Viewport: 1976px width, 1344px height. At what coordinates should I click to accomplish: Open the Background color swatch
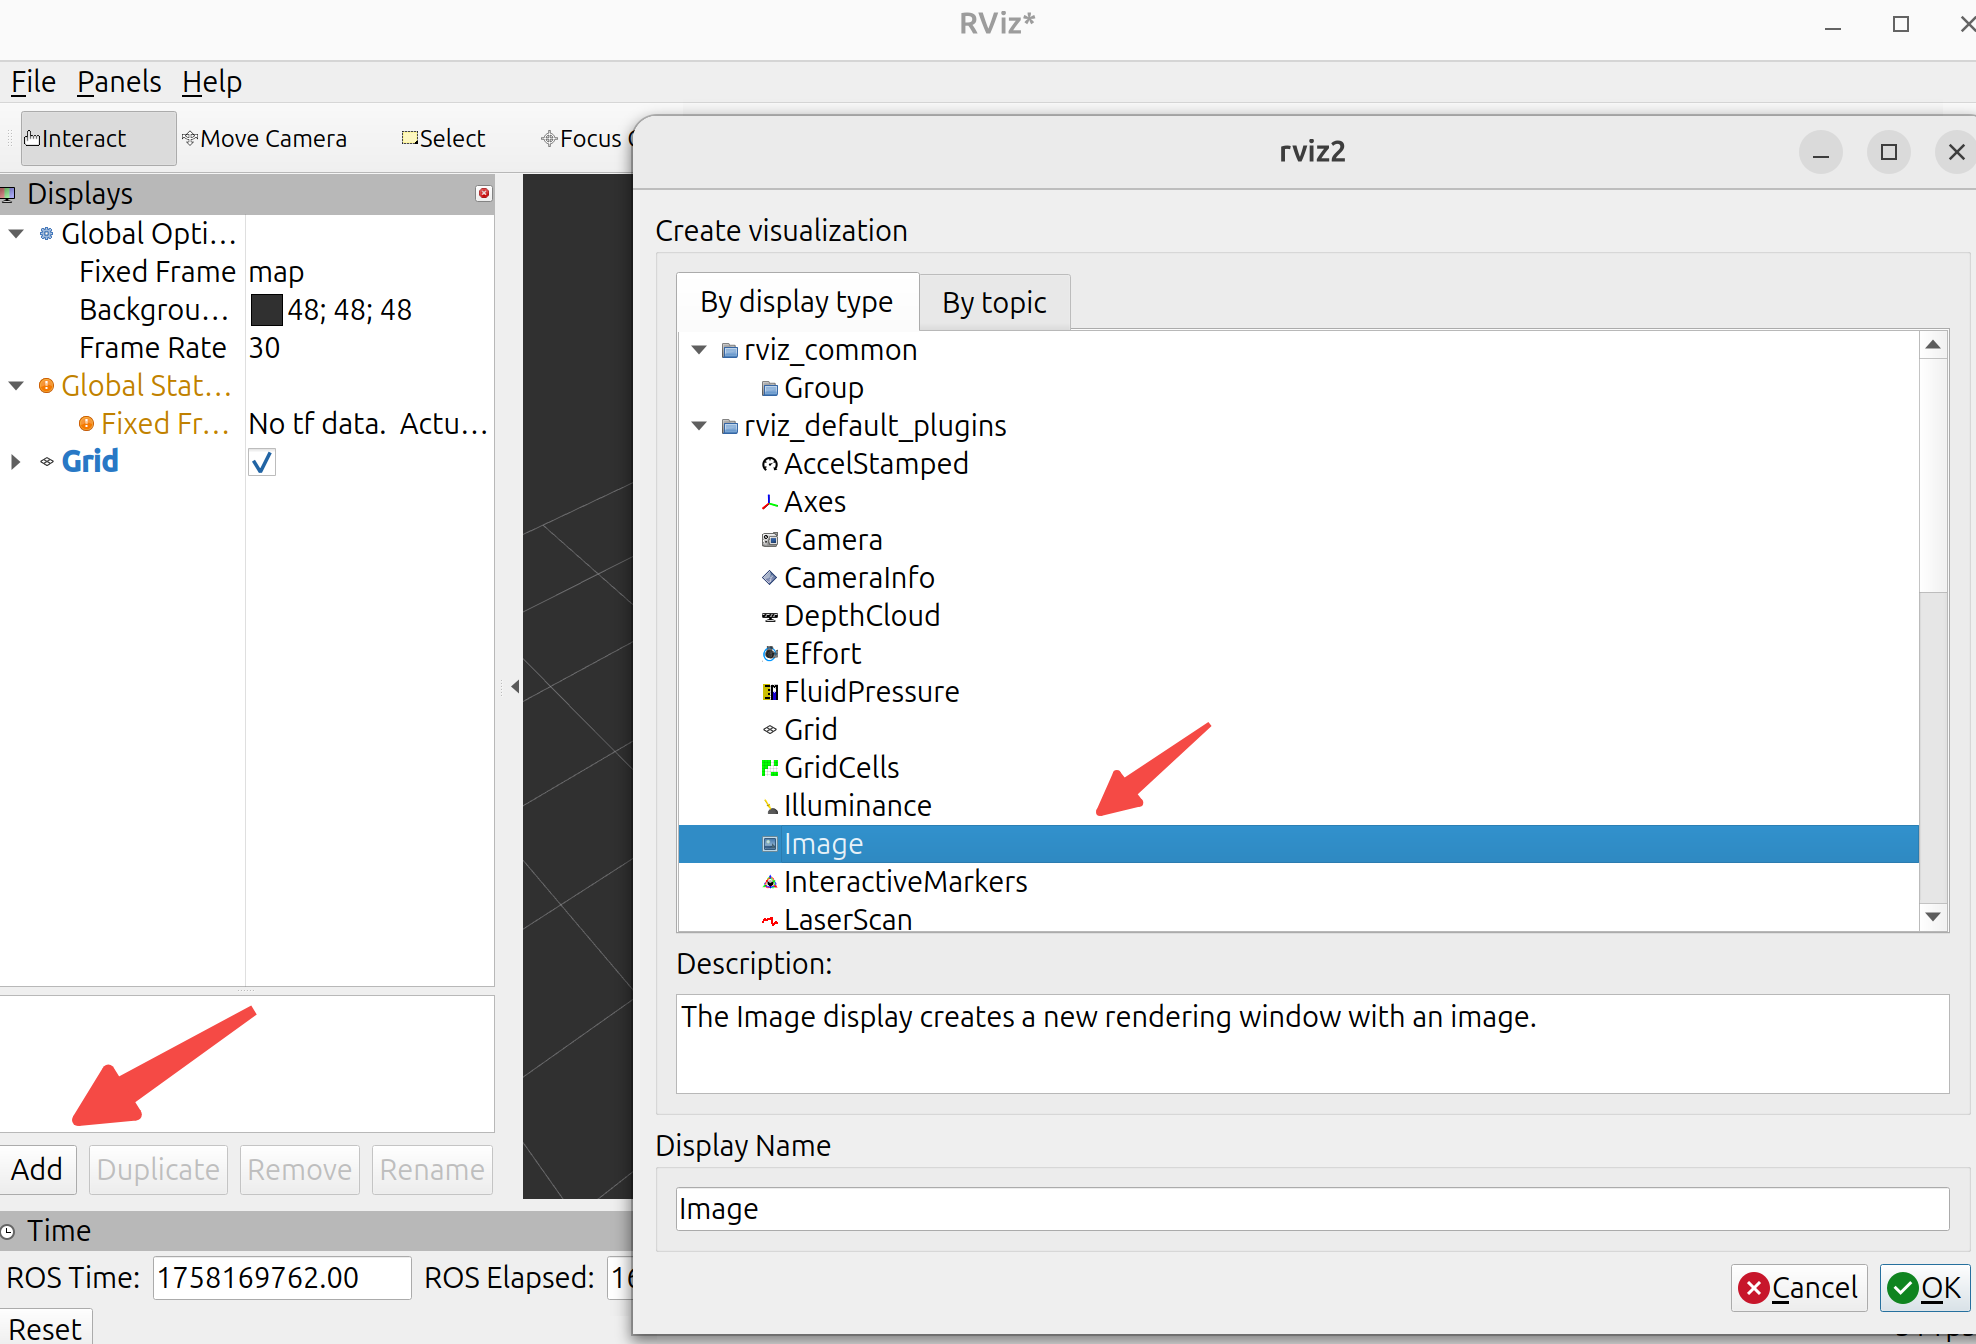tap(266, 310)
